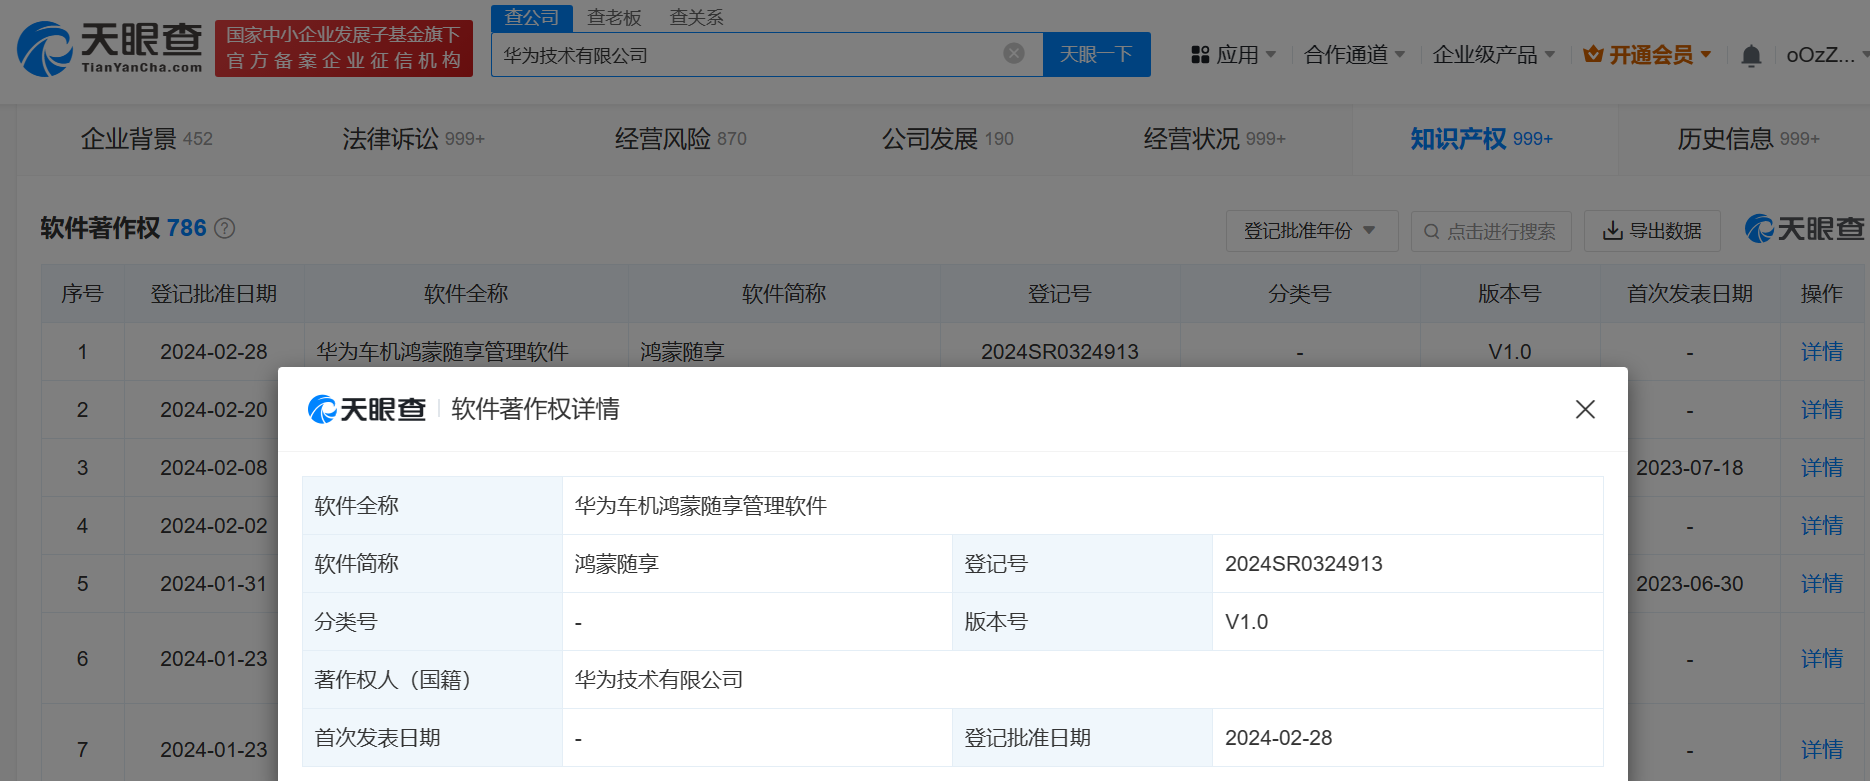Open 详情 for row 2

[x=1821, y=410]
